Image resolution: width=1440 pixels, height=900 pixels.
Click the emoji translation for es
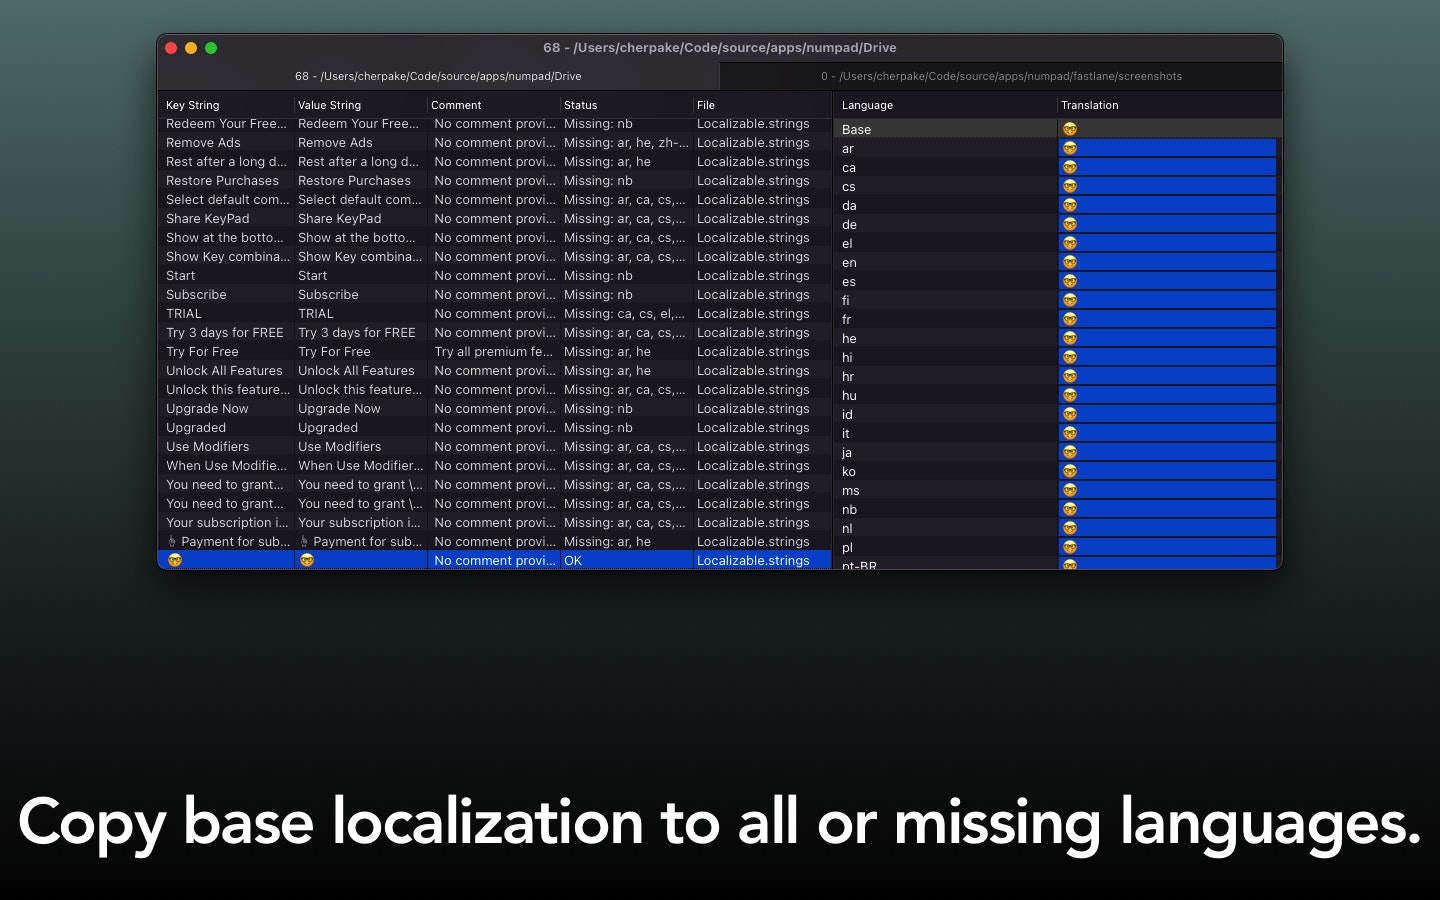point(1070,281)
